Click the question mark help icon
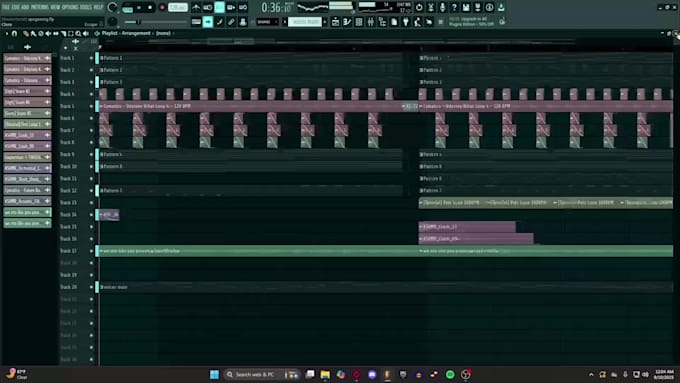The width and height of the screenshot is (680, 383). tap(454, 7)
